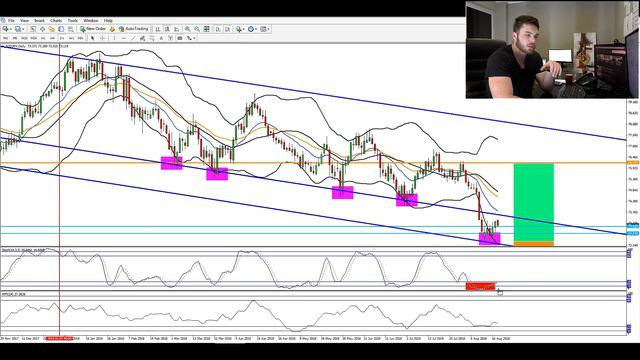Image resolution: width=640 pixels, height=360 pixels.
Task: Click the Stoch(14,3,3) indicator label
Action: [x=23, y=249]
